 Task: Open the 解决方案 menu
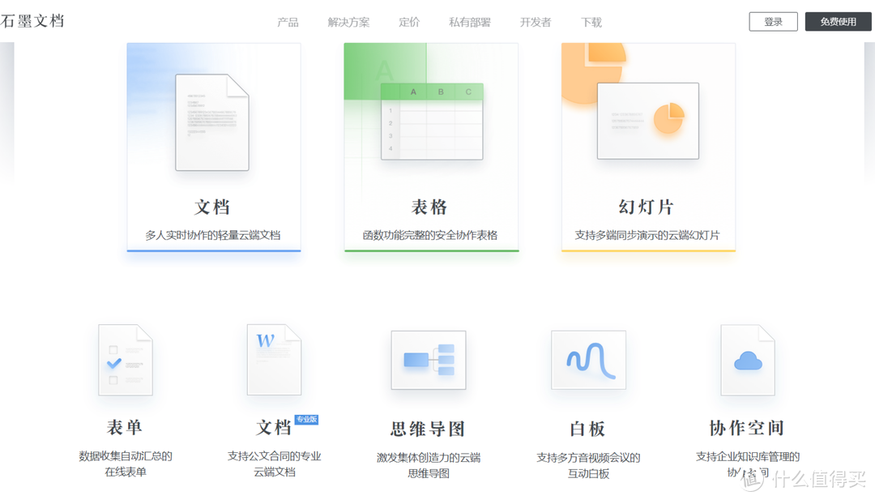348,22
